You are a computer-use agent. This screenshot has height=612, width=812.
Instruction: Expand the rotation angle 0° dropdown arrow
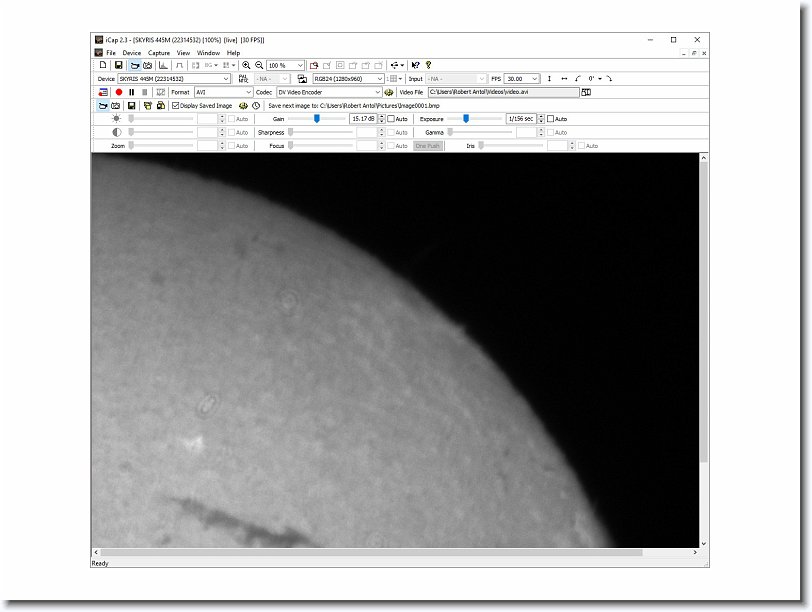[600, 79]
